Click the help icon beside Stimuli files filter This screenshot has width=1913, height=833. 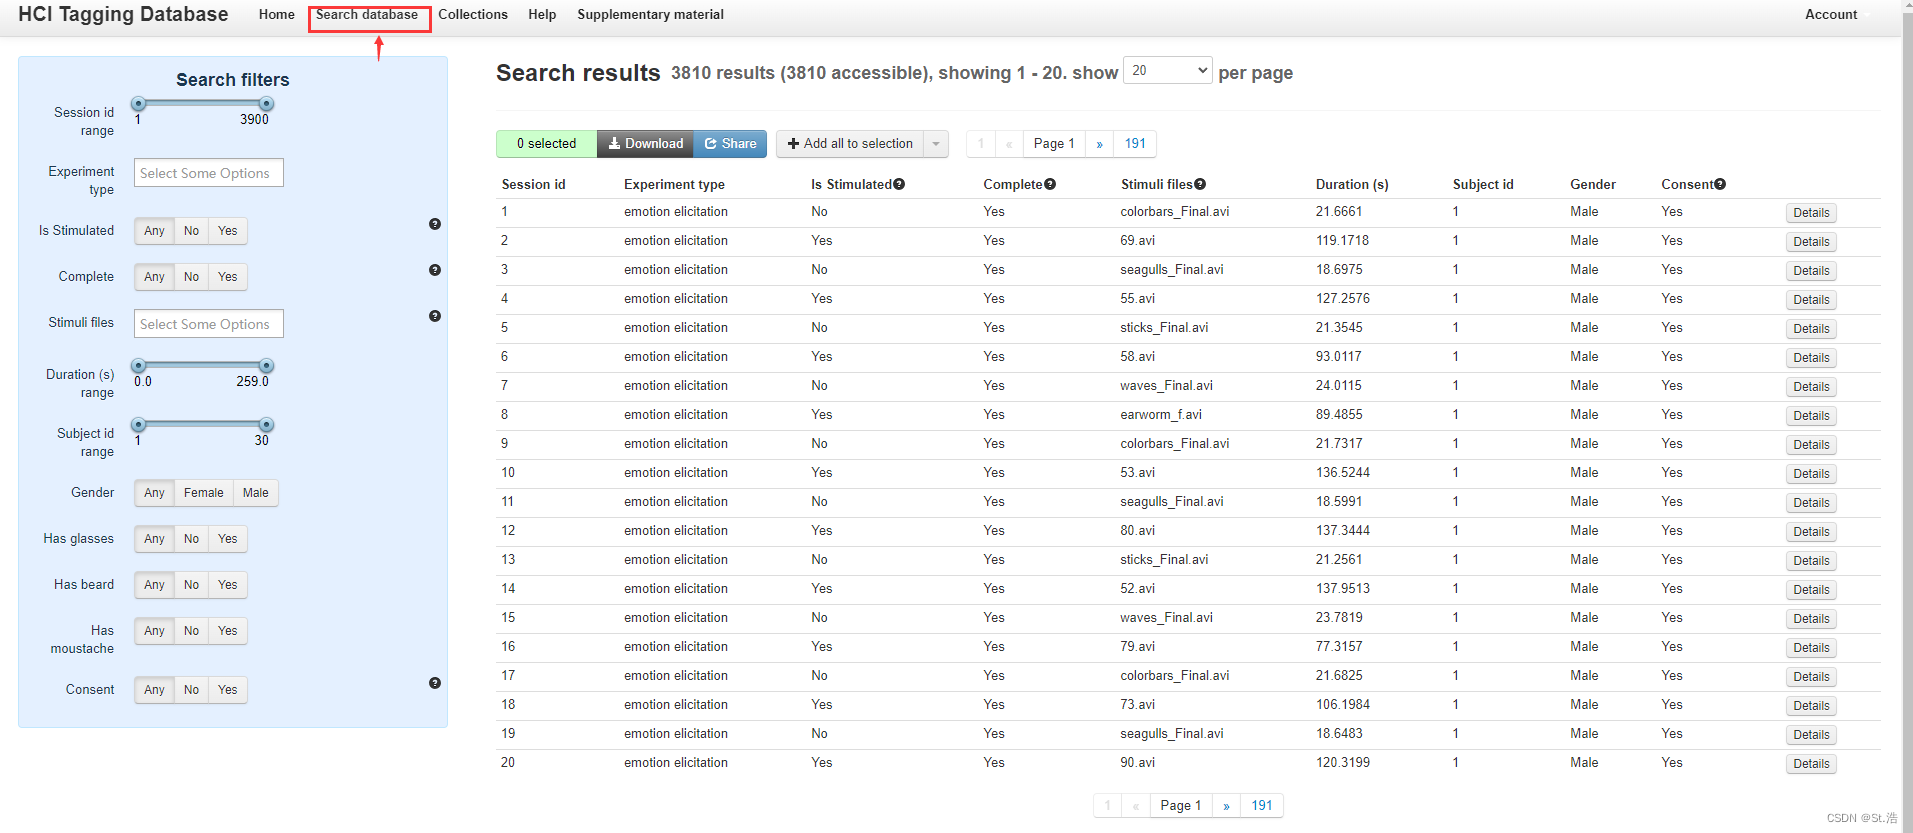[x=435, y=316]
